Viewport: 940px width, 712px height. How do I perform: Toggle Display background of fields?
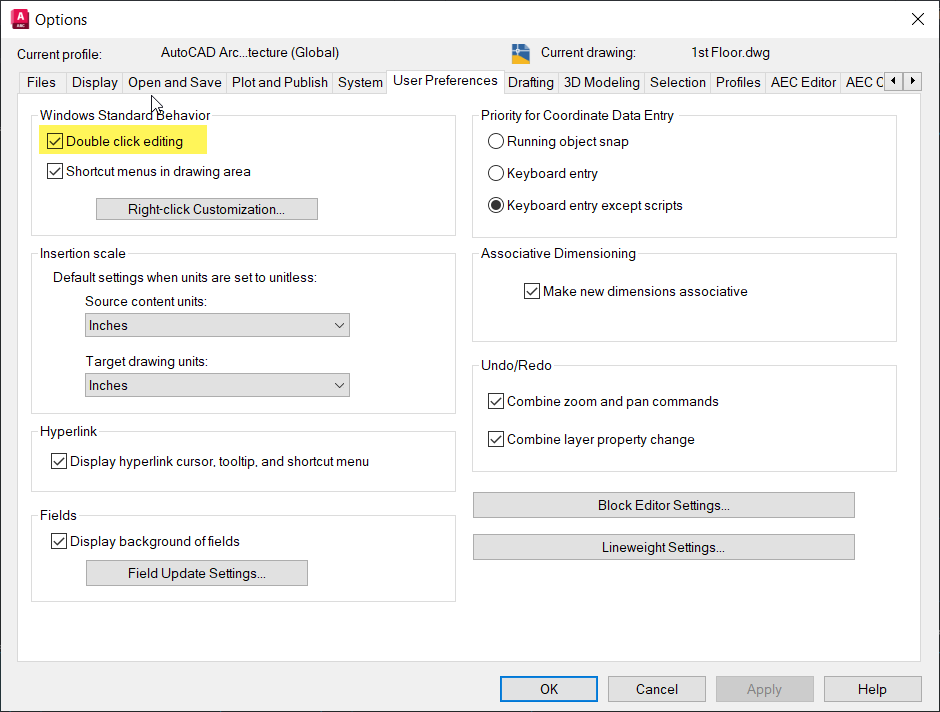point(58,541)
